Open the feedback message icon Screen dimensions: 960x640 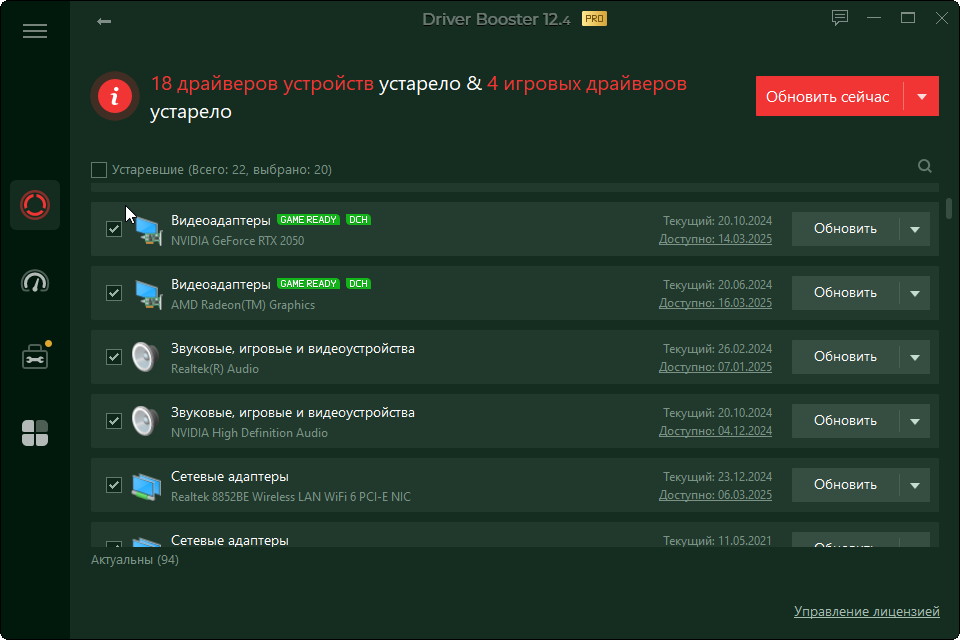click(x=840, y=18)
